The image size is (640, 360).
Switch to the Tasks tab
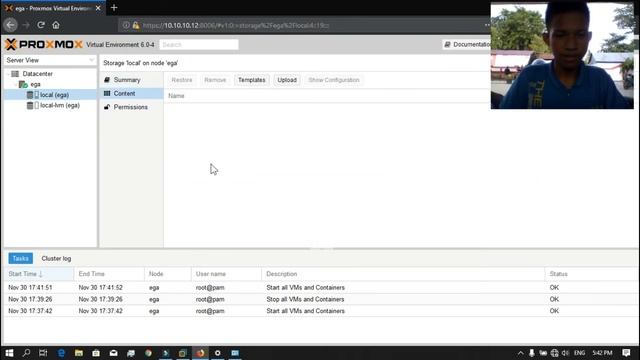(x=20, y=258)
